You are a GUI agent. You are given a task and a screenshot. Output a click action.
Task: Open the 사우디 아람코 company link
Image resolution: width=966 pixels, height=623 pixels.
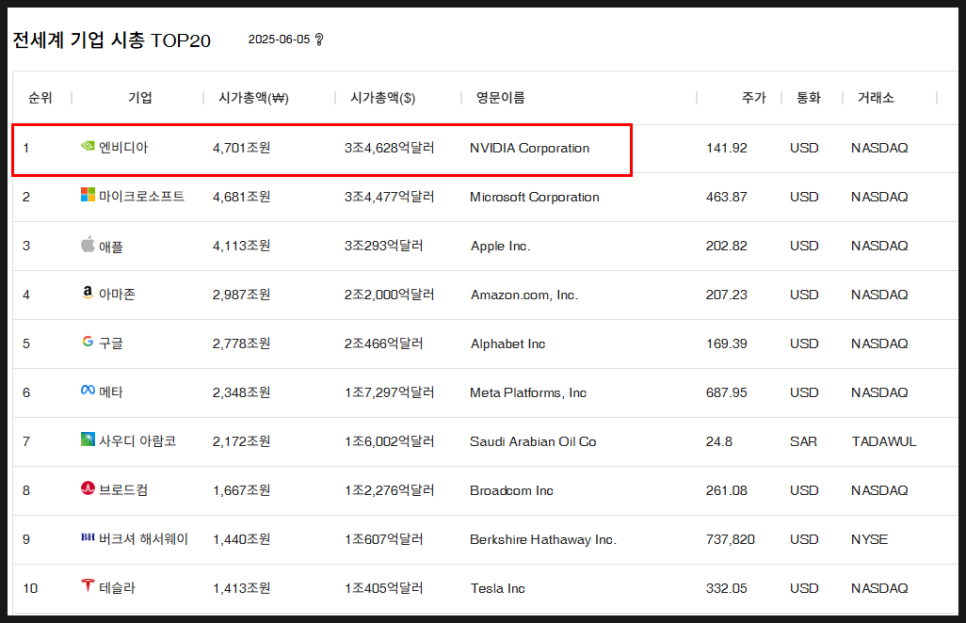click(137, 441)
